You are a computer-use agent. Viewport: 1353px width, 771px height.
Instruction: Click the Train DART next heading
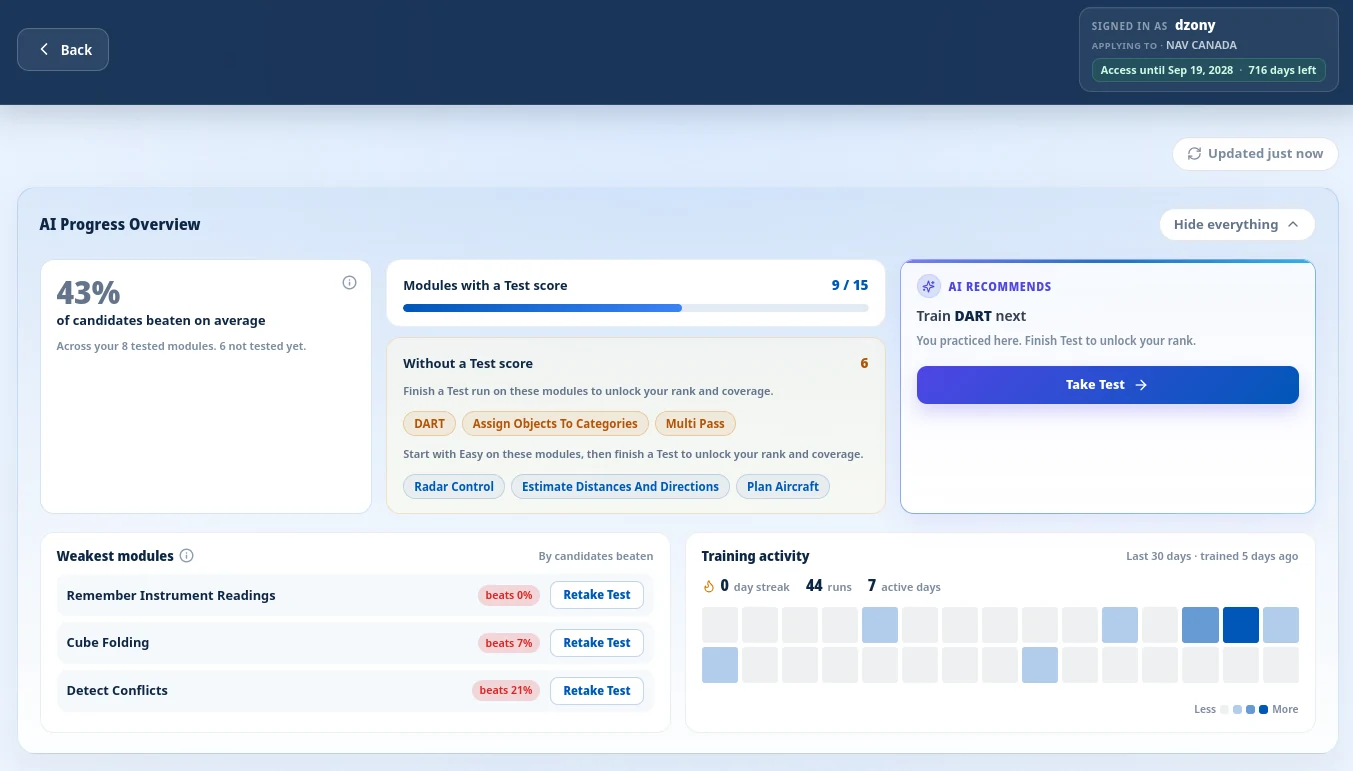click(971, 316)
